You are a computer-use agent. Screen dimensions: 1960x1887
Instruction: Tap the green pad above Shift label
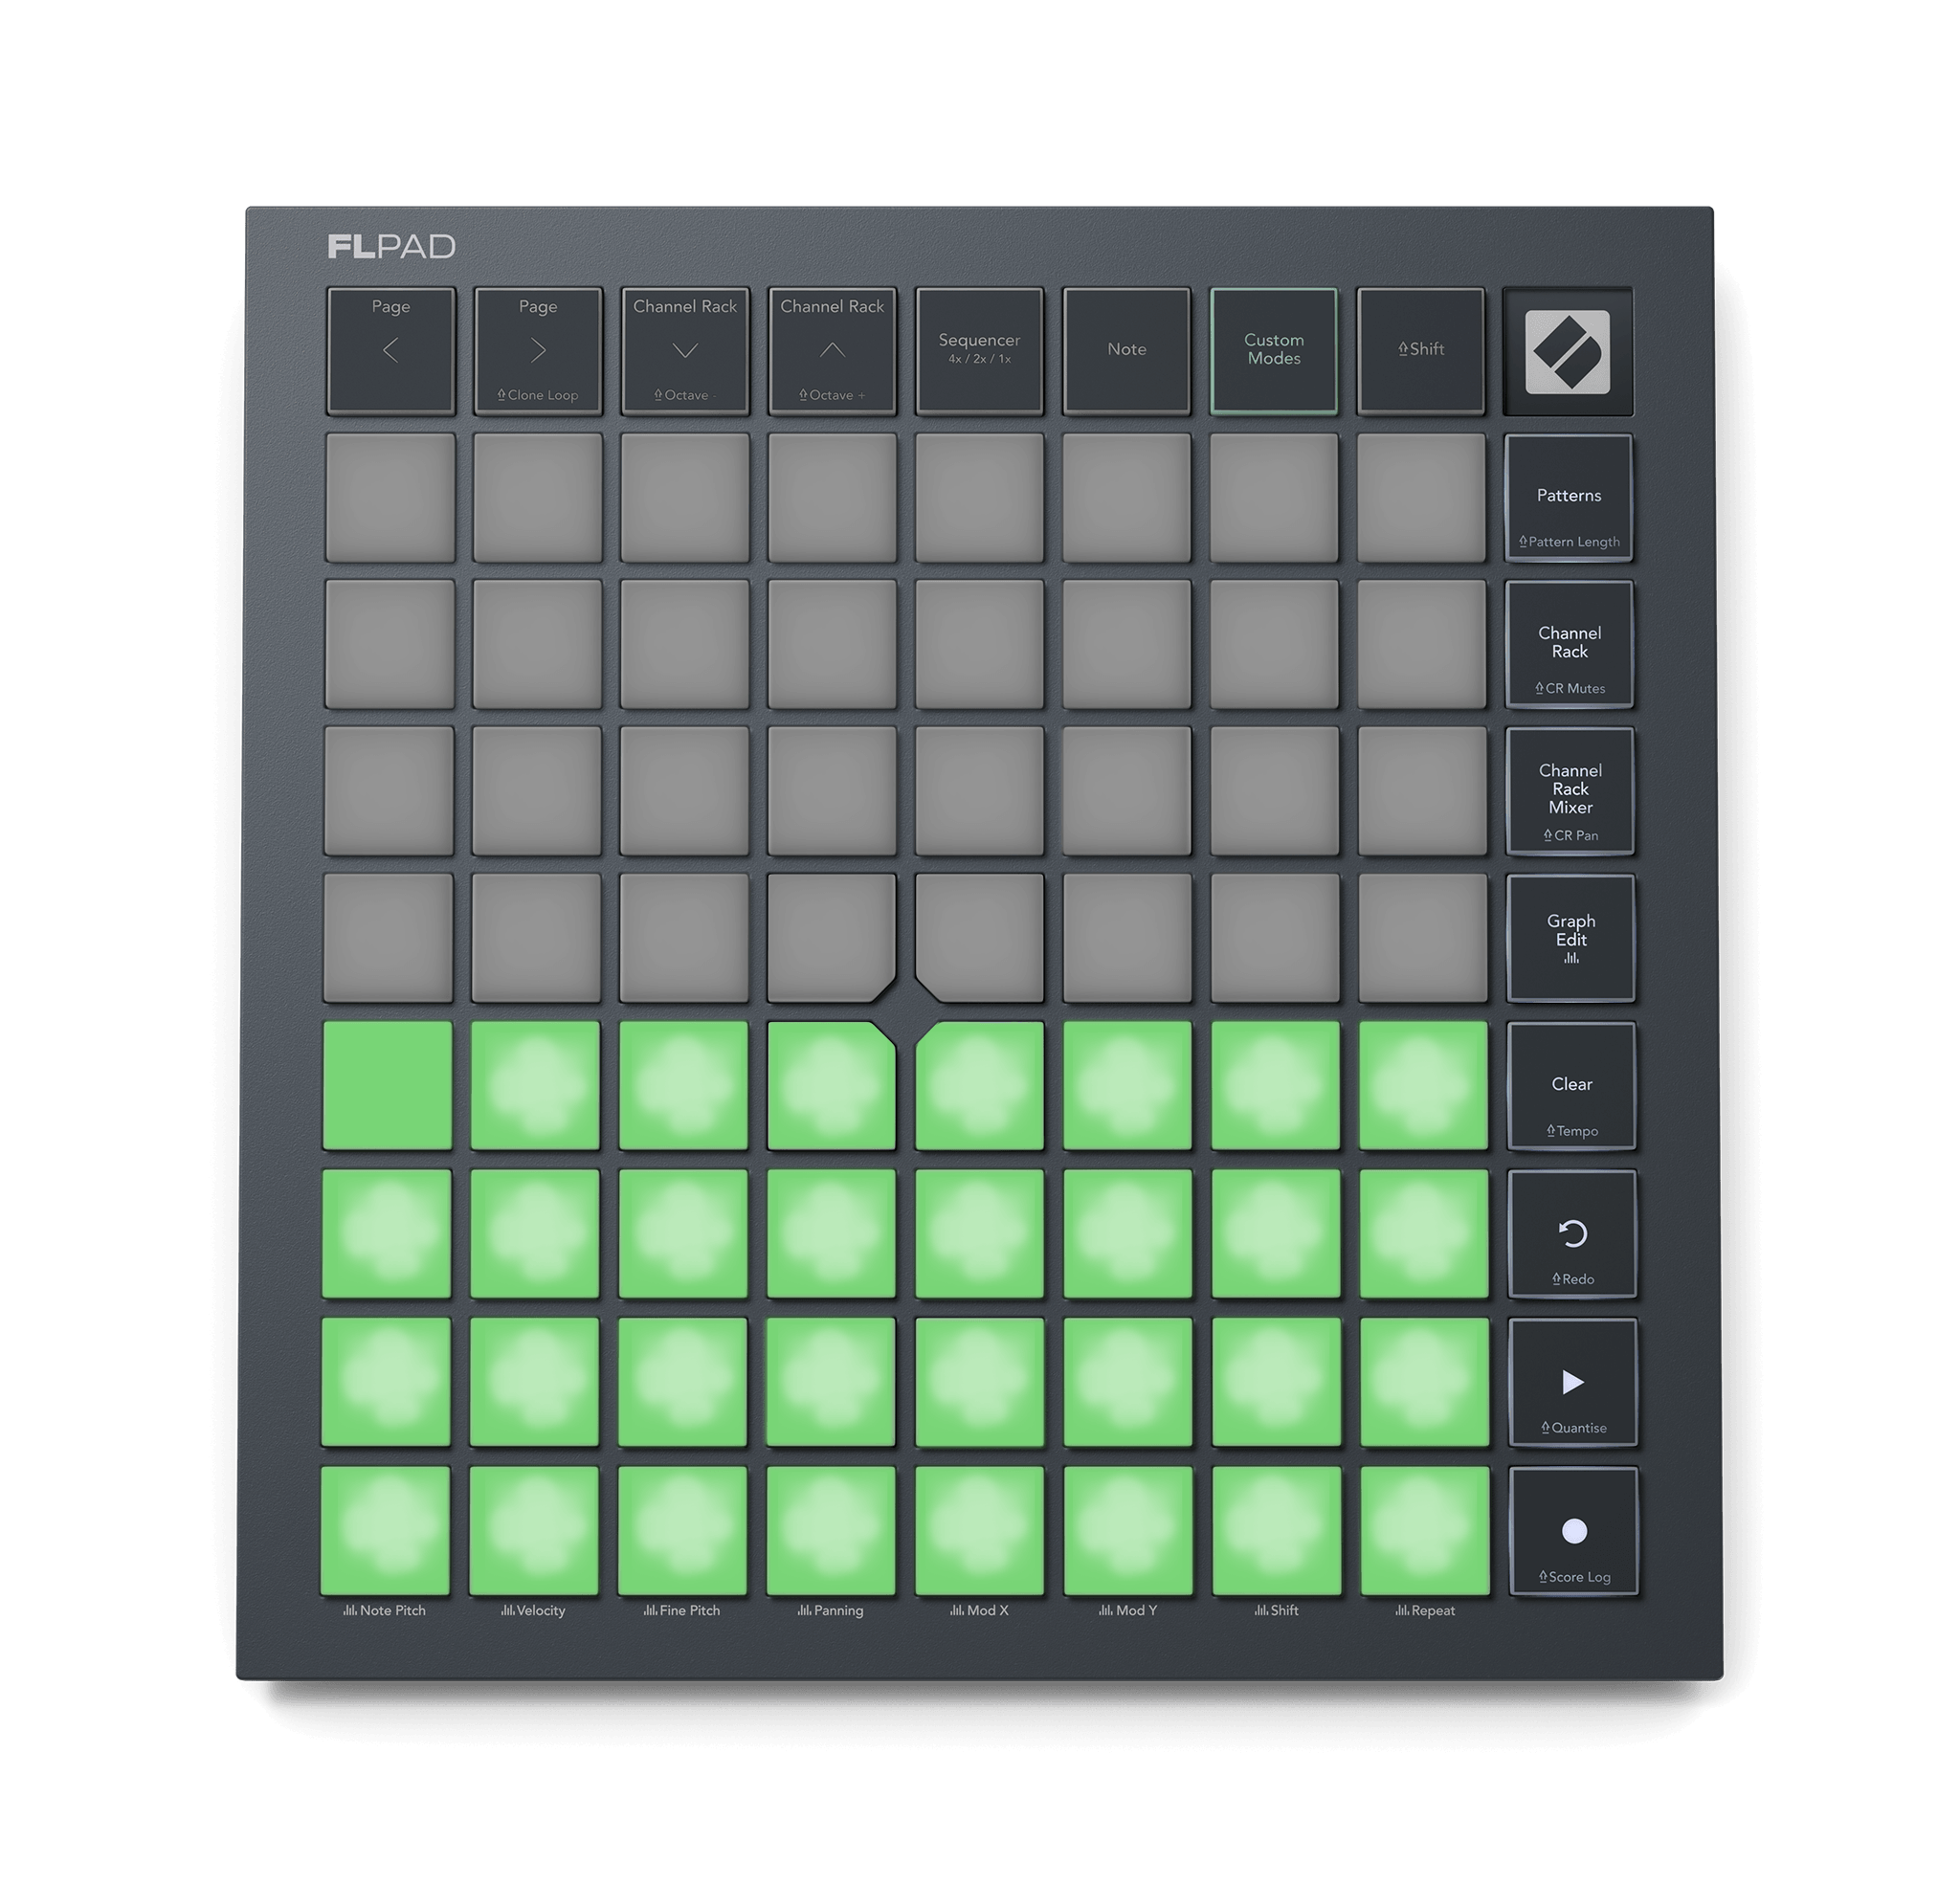[x=1276, y=1530]
